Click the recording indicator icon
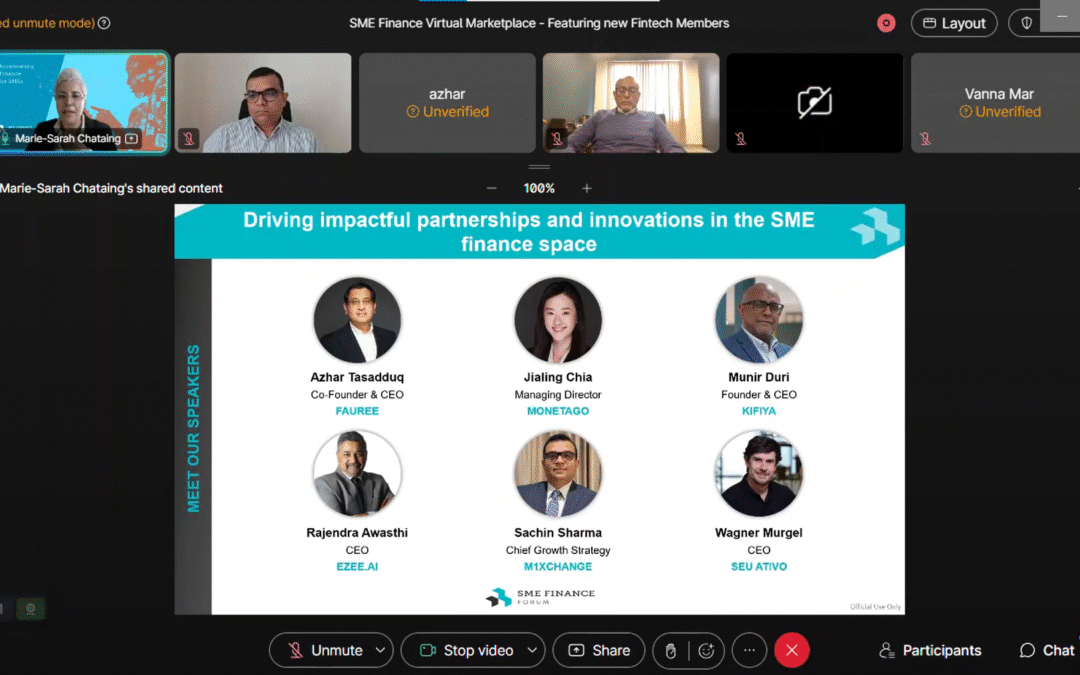Image resolution: width=1080 pixels, height=675 pixels. [886, 23]
